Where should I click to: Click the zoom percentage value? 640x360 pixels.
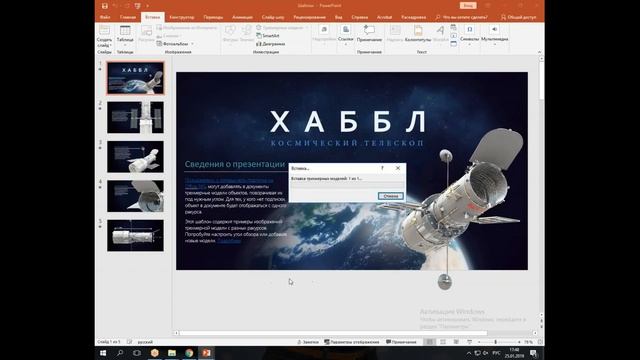(x=528, y=342)
